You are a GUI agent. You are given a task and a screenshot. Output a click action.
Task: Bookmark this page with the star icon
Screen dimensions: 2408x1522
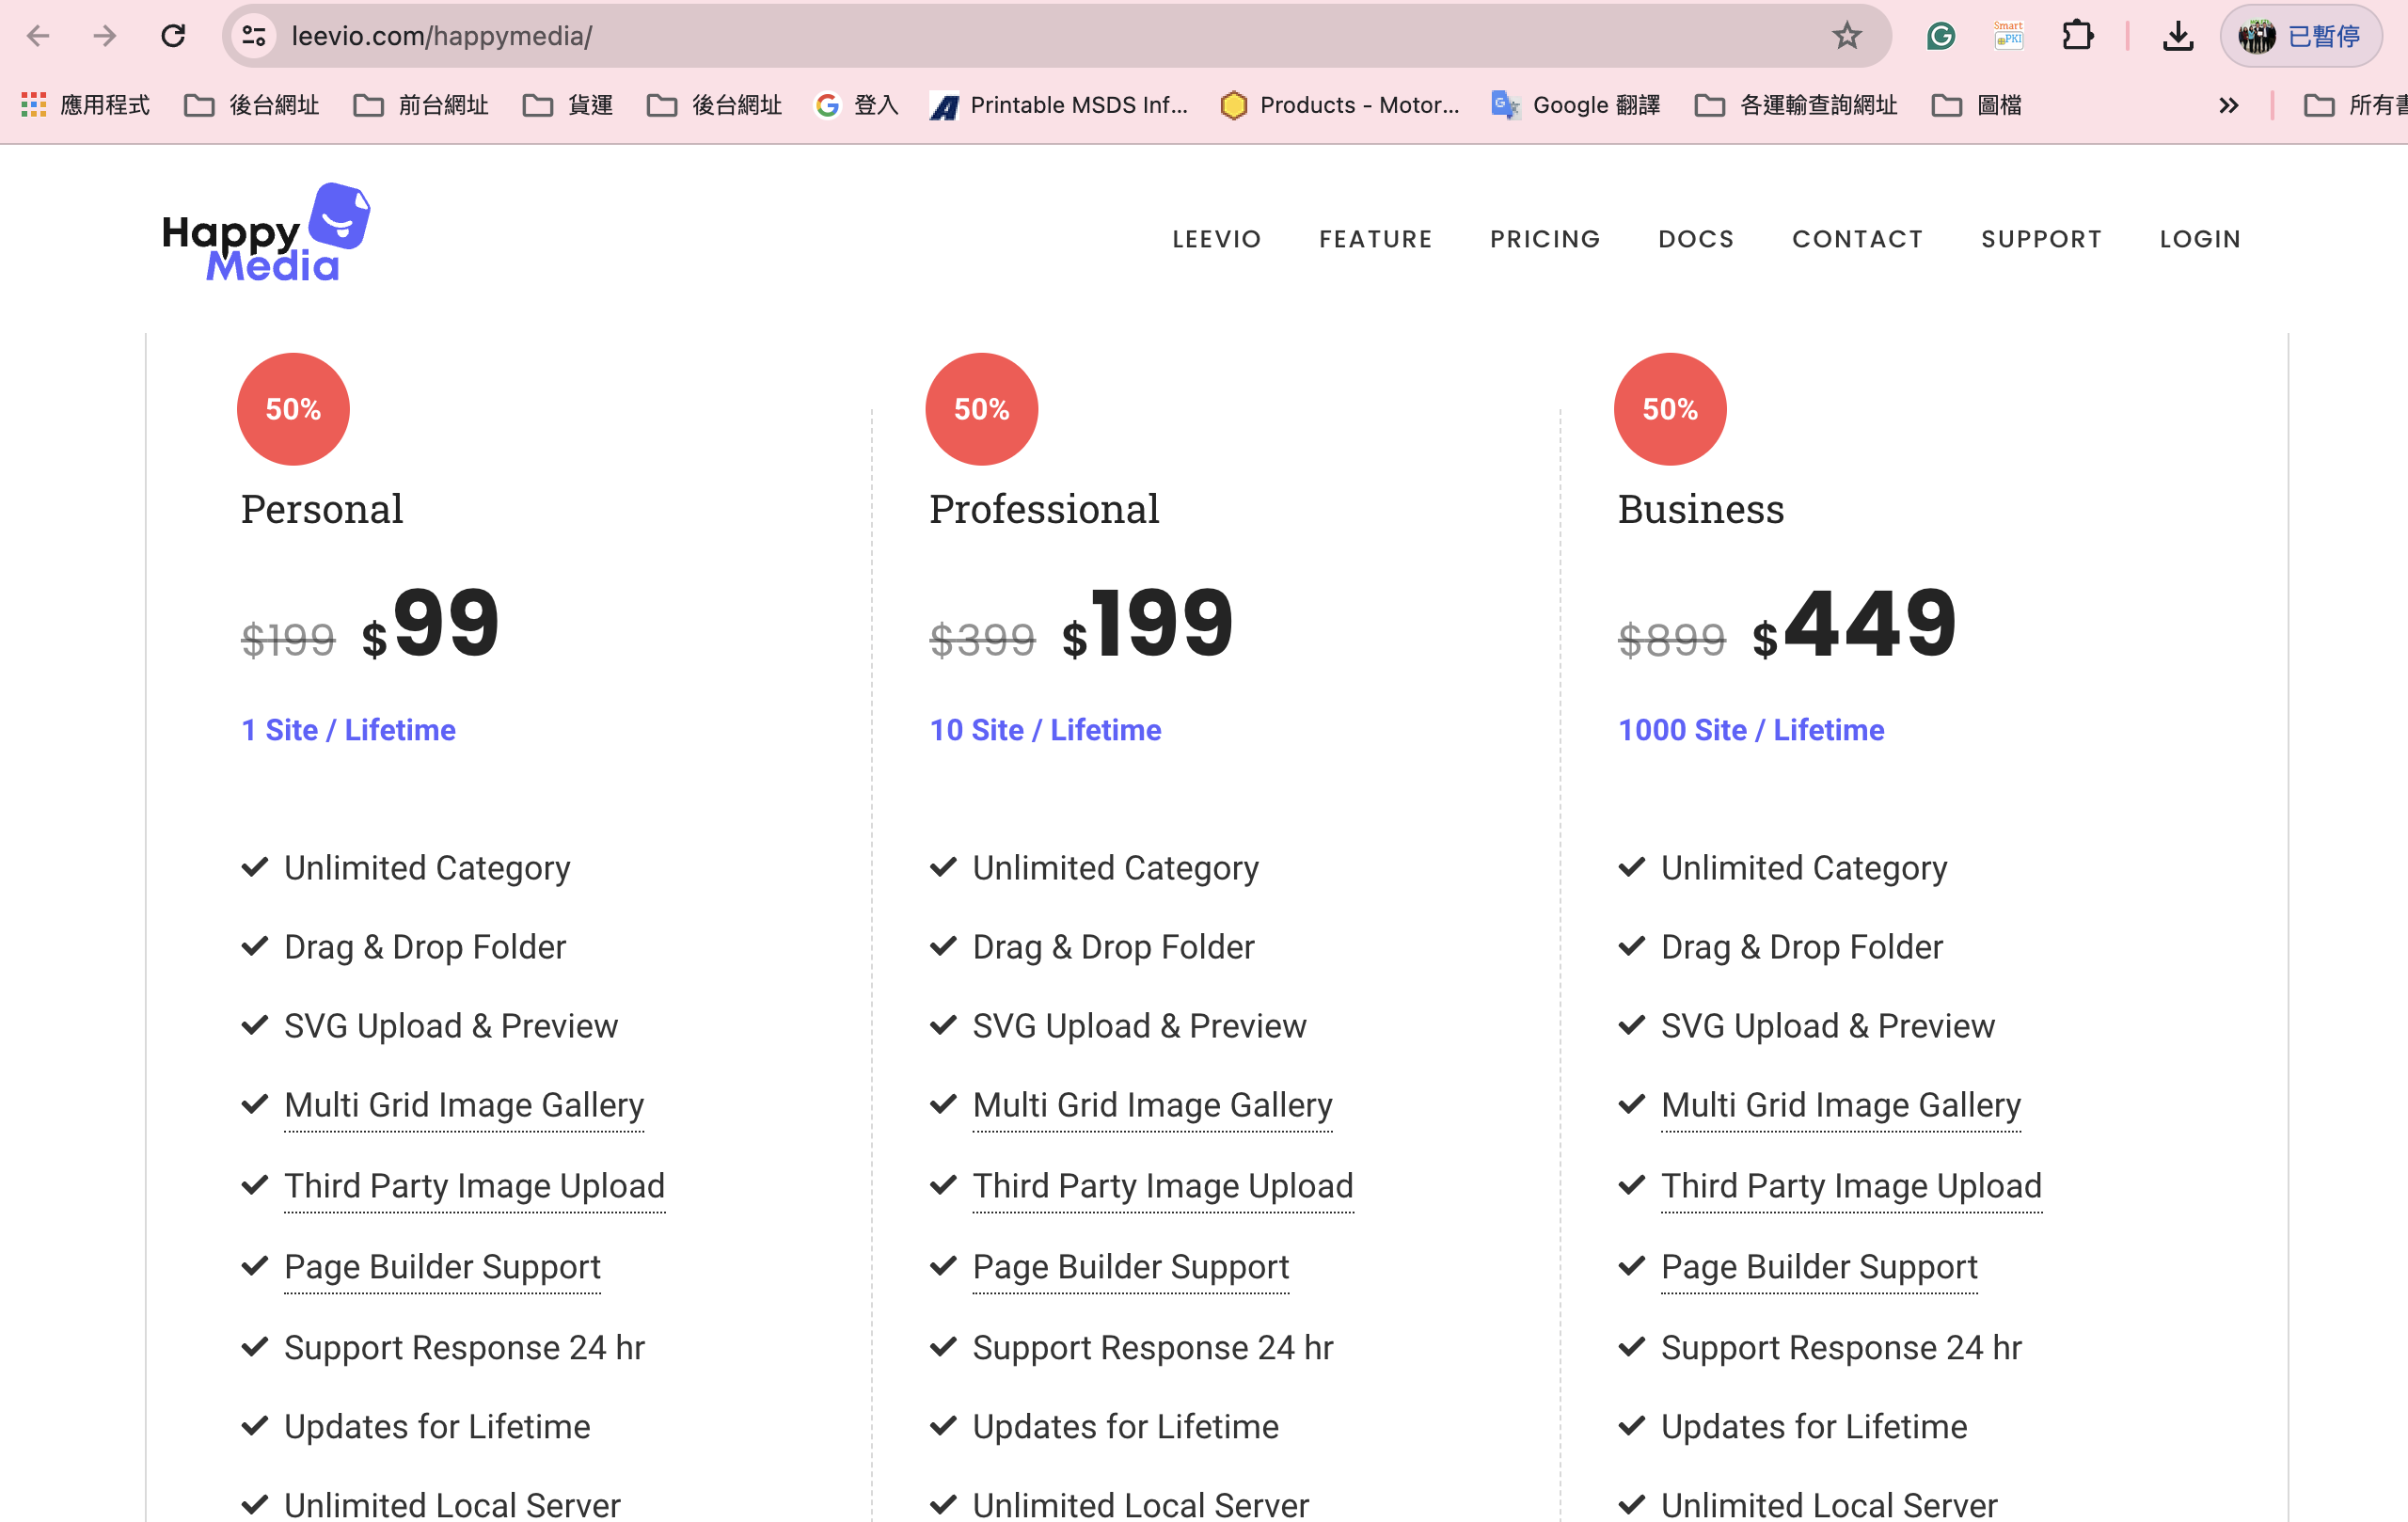(1846, 36)
